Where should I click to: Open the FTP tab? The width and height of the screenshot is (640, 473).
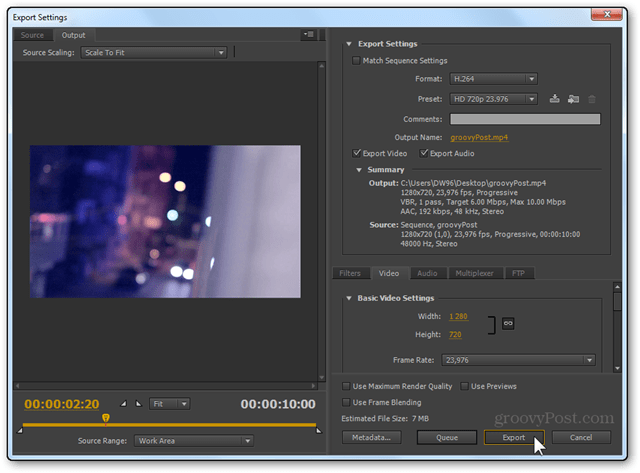(518, 273)
